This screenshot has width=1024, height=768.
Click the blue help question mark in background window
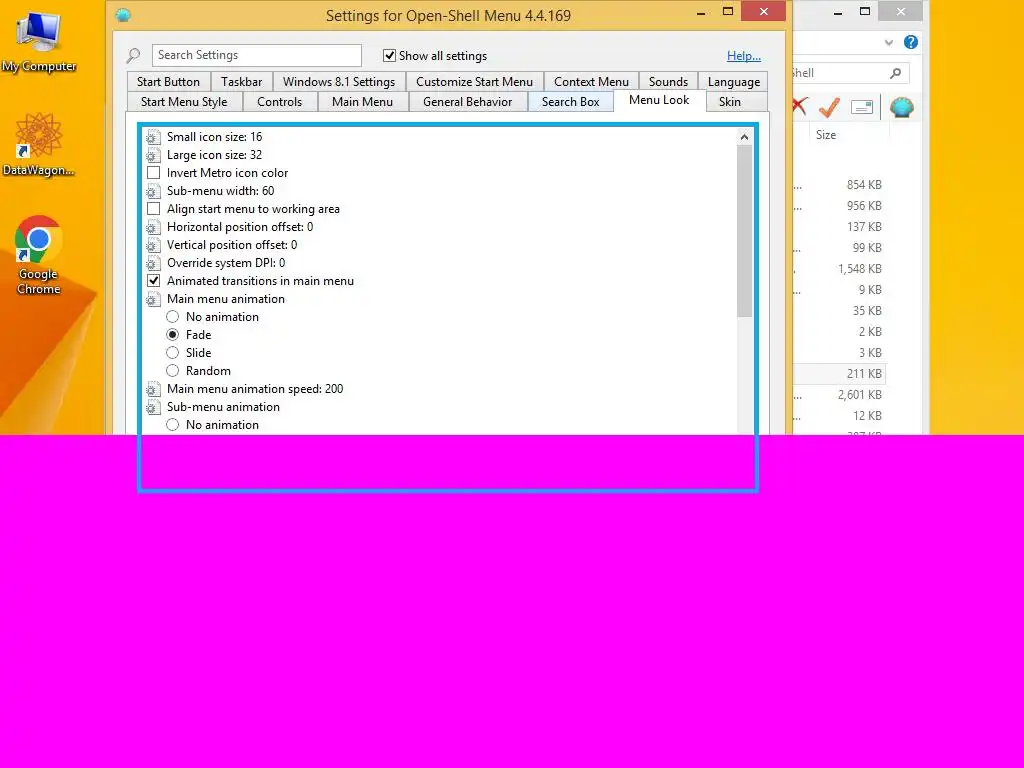click(x=911, y=42)
